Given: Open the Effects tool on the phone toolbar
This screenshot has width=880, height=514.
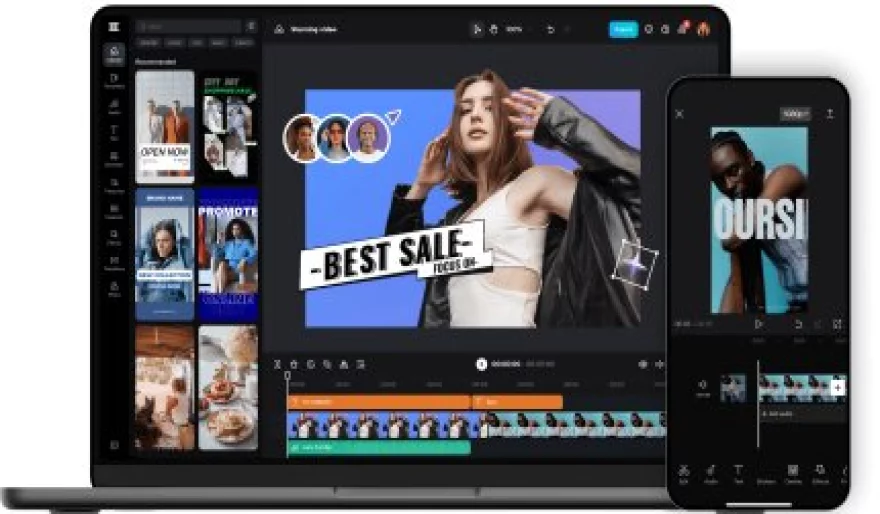Looking at the screenshot, I should coord(820,474).
